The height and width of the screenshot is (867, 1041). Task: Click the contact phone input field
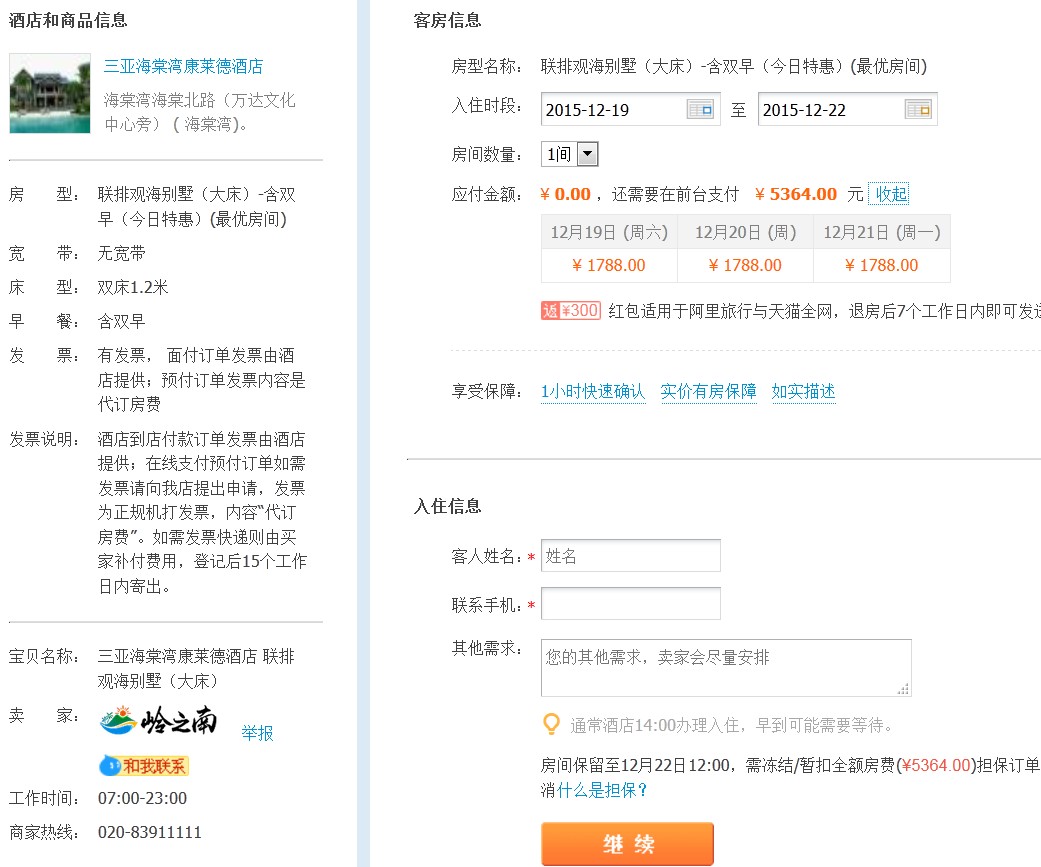630,604
